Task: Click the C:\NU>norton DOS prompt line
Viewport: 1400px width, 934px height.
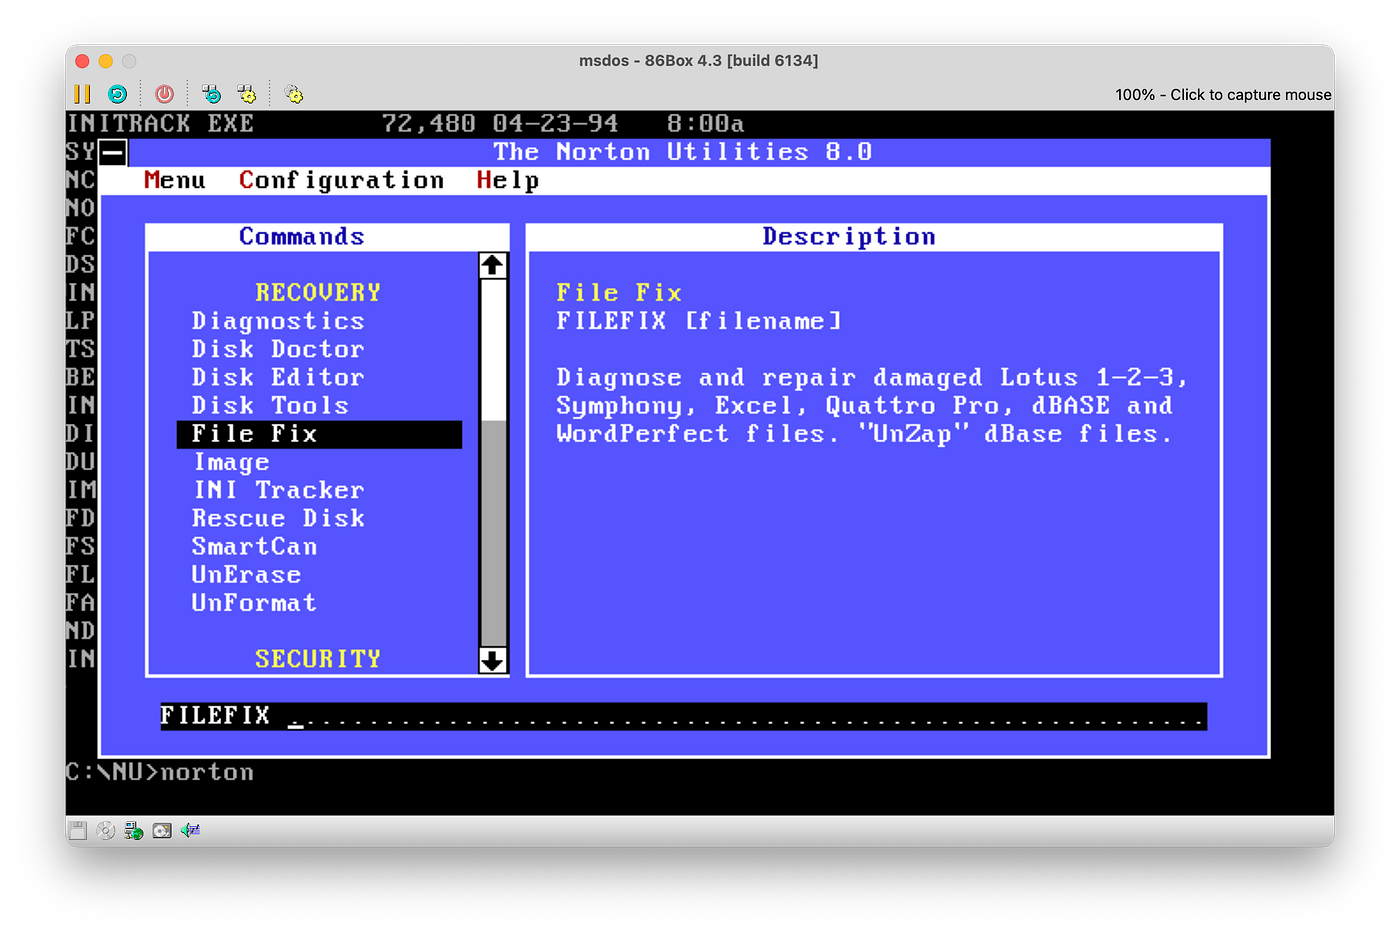Action: click(160, 772)
